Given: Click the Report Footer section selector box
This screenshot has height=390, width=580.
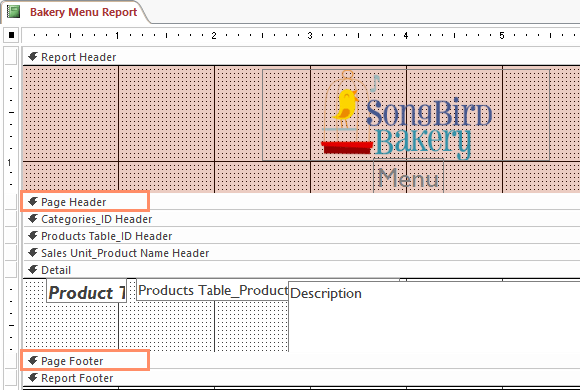Looking at the screenshot, I should [11, 378].
